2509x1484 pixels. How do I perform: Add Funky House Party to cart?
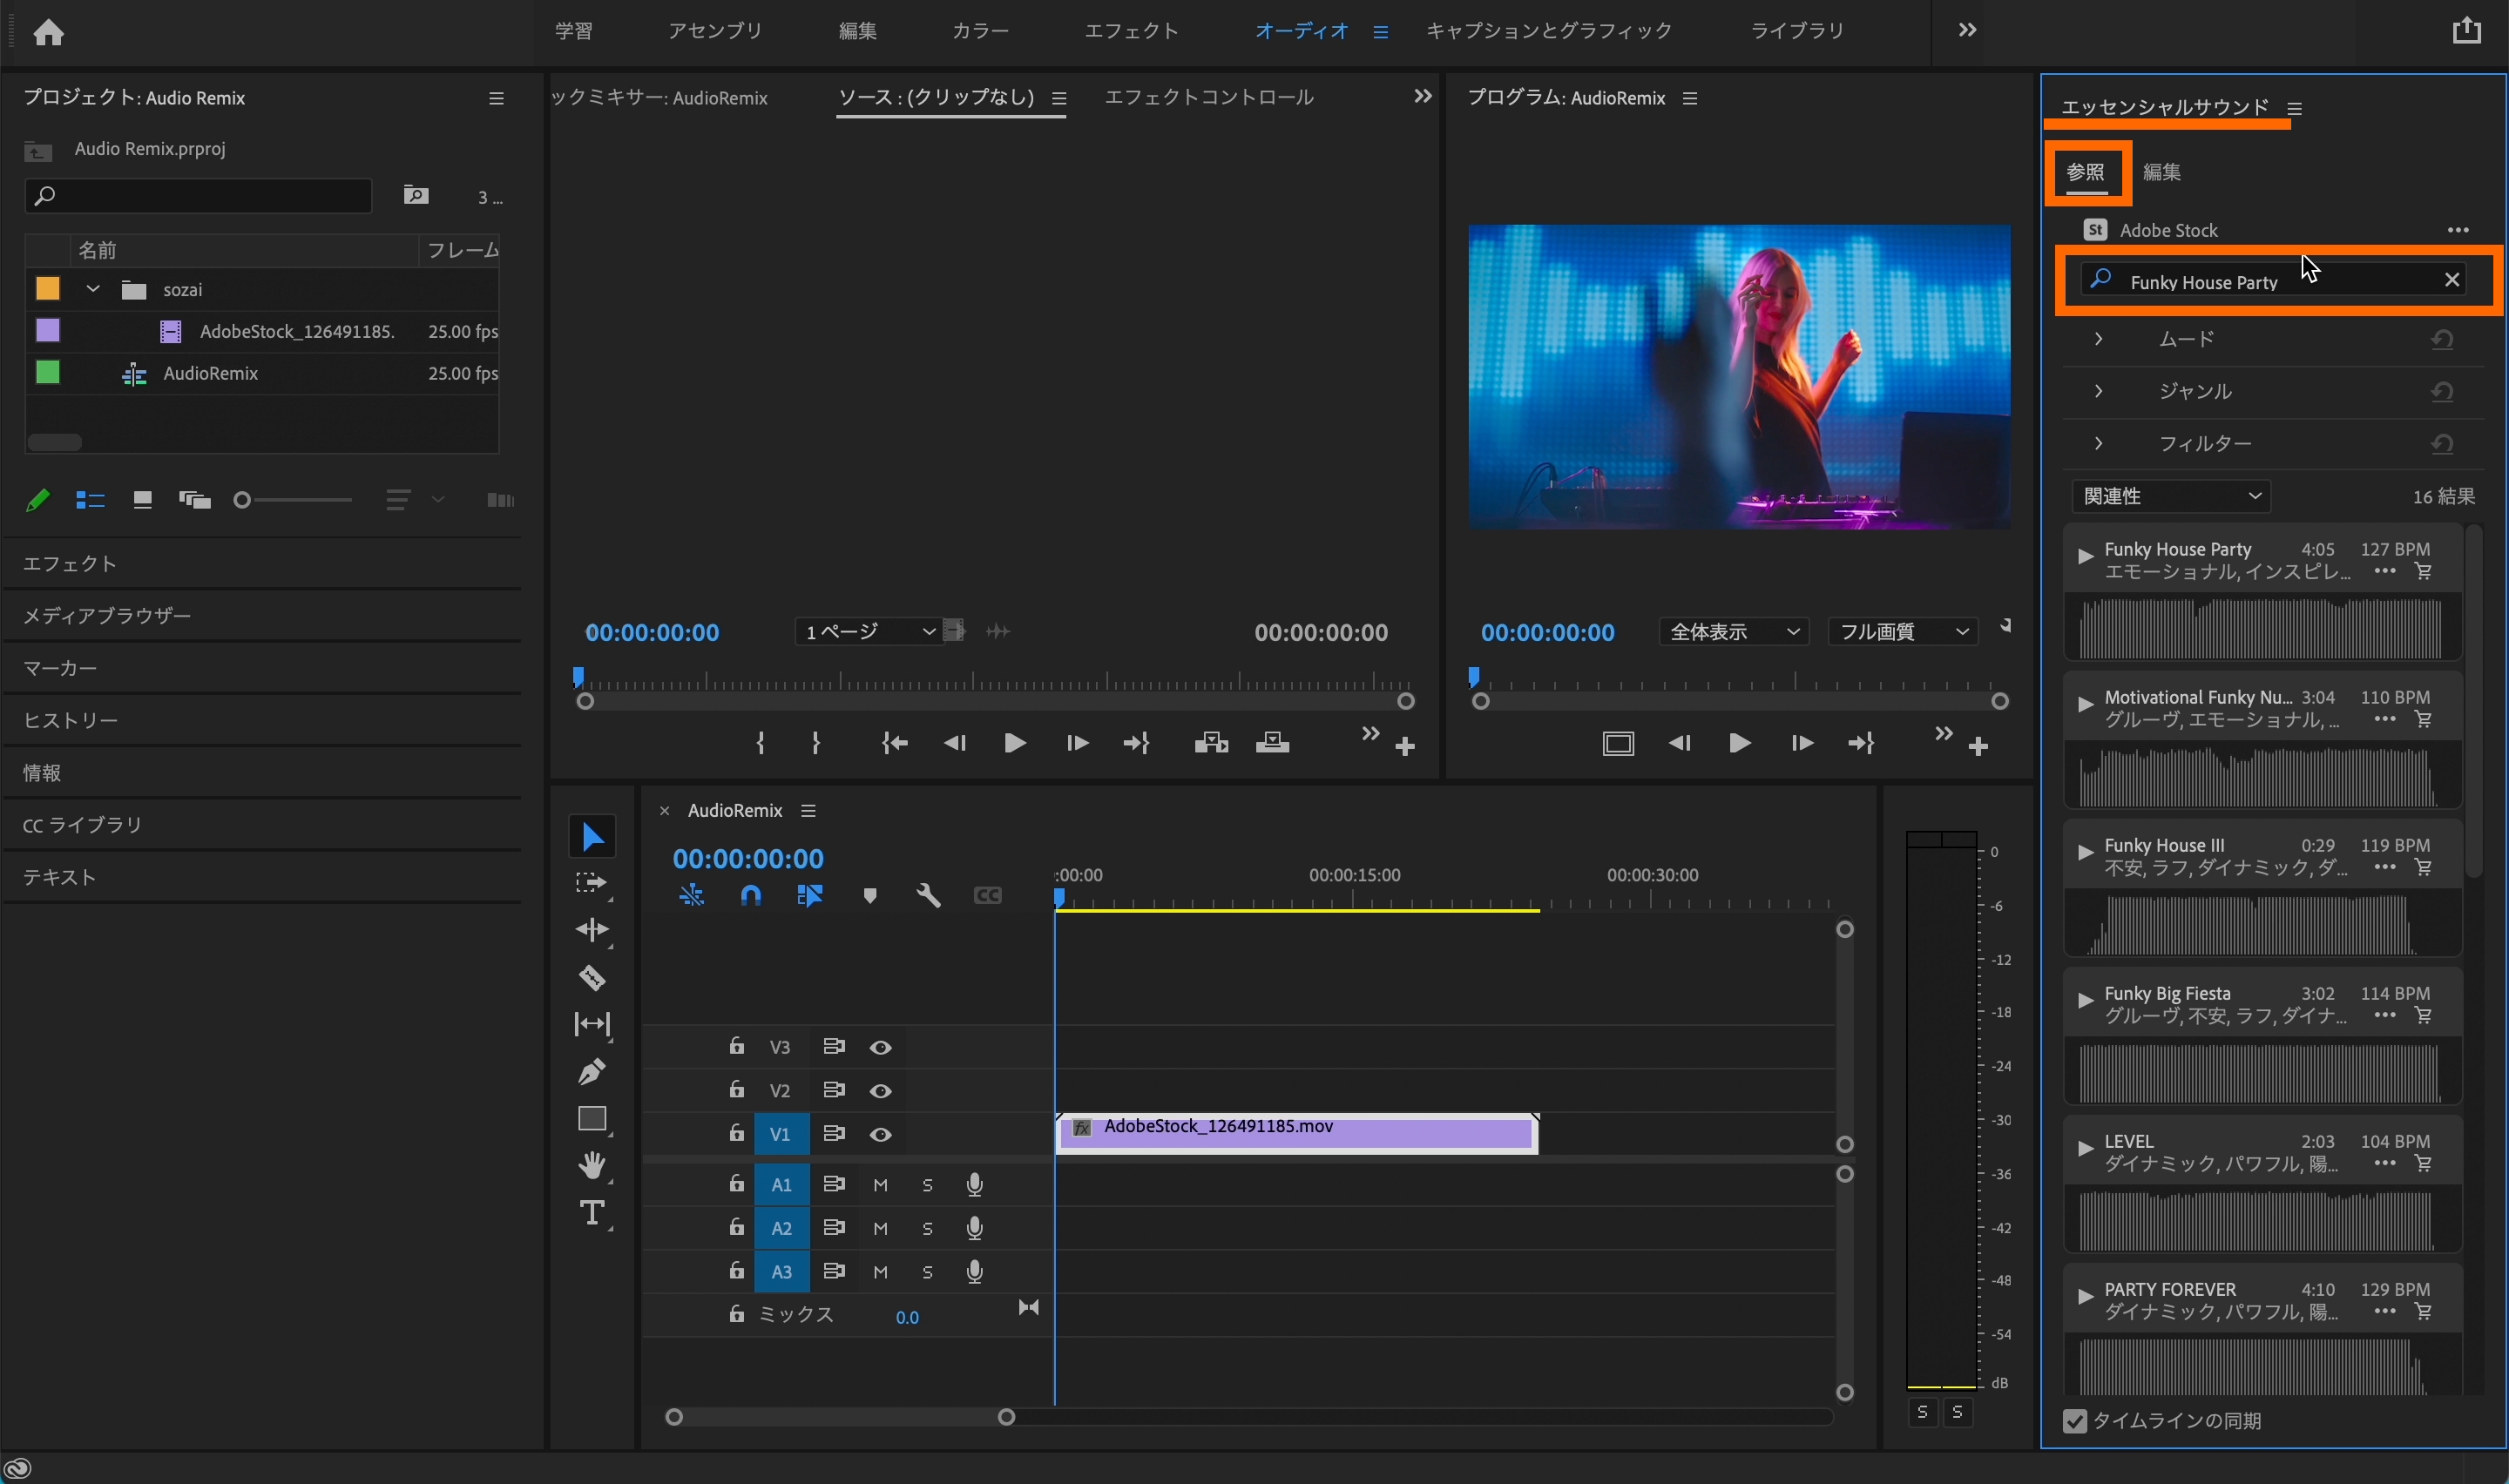tap(2423, 572)
